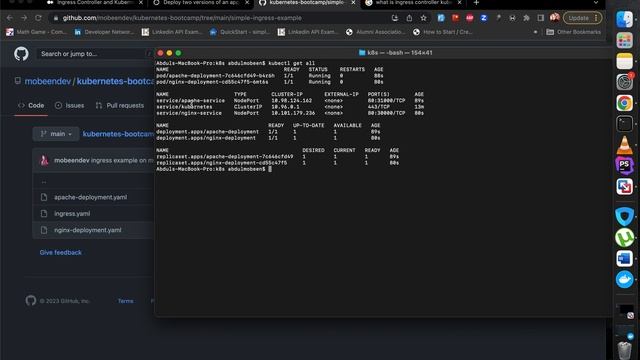Image resolution: width=640 pixels, height=360 pixels.
Task: Launch VLC media player from Dock
Action: click(x=624, y=145)
